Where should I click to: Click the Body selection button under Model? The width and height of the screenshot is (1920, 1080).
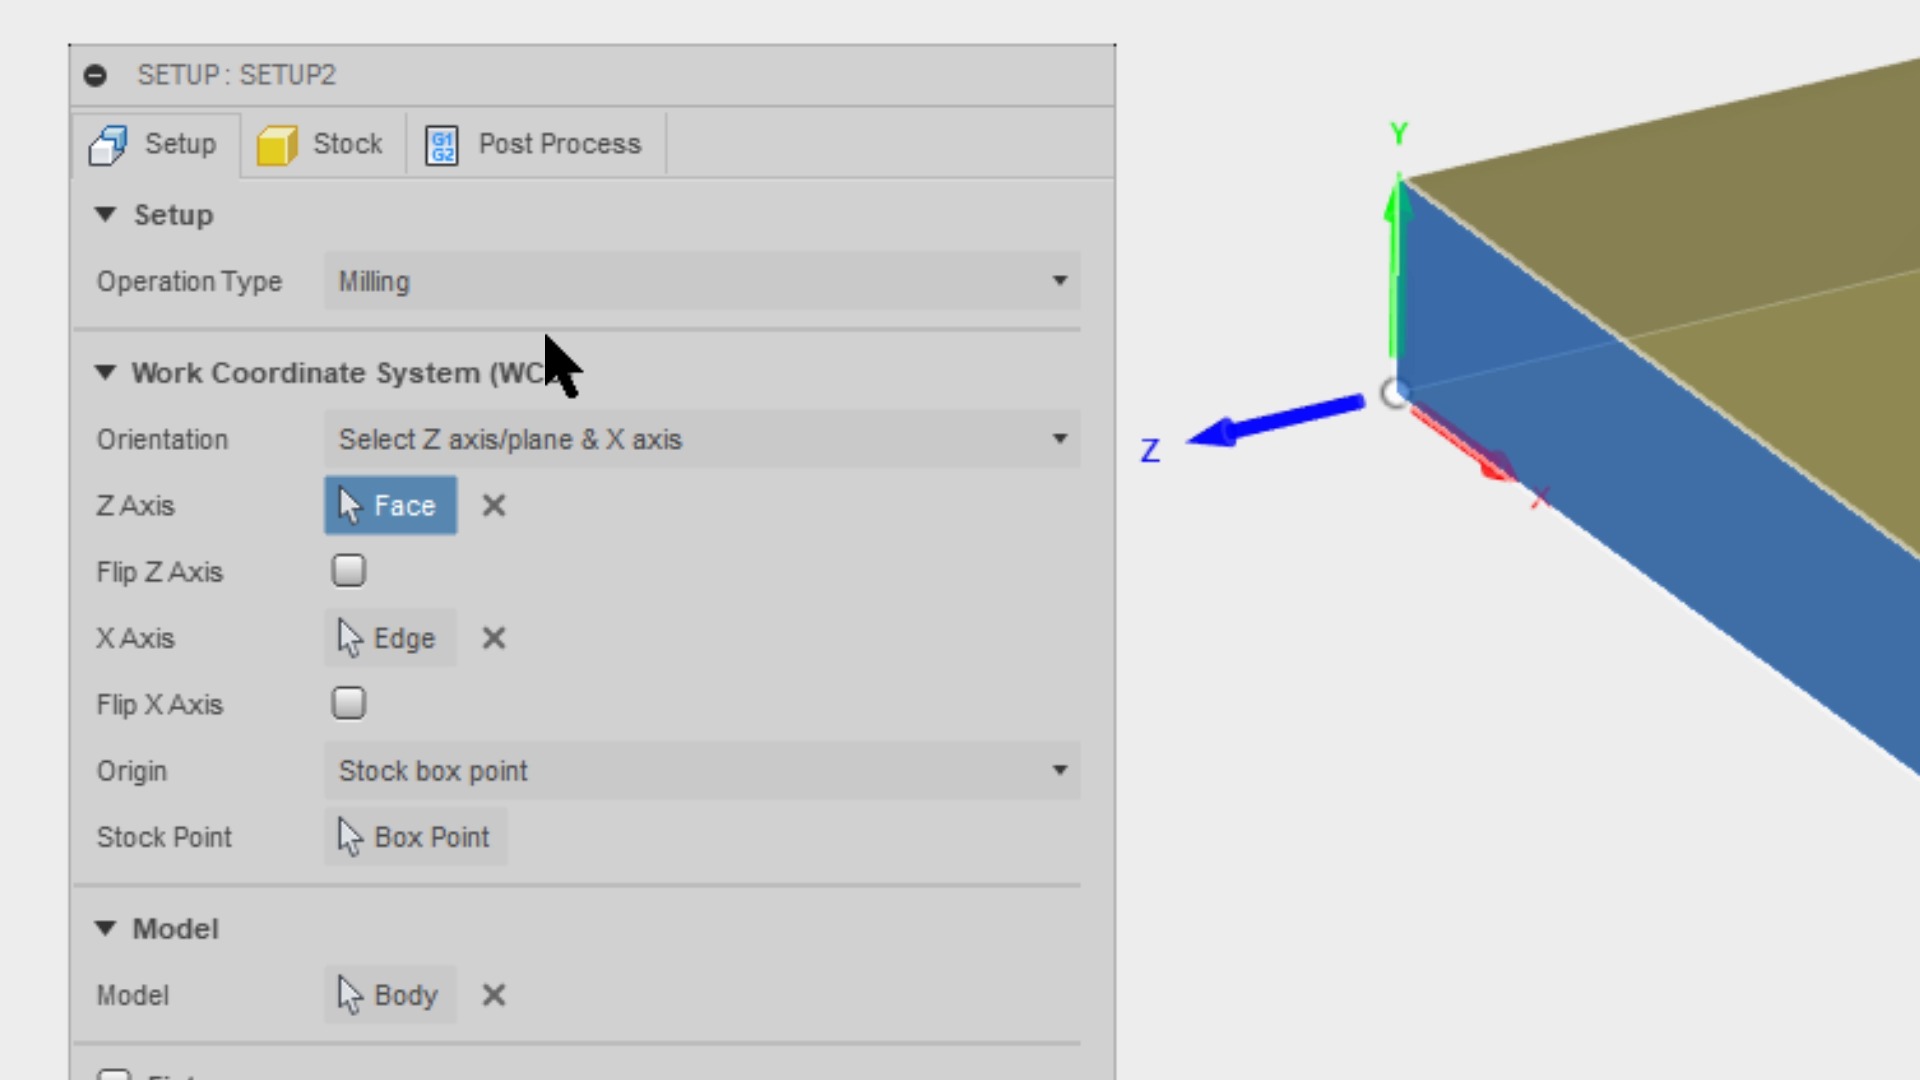tap(390, 995)
